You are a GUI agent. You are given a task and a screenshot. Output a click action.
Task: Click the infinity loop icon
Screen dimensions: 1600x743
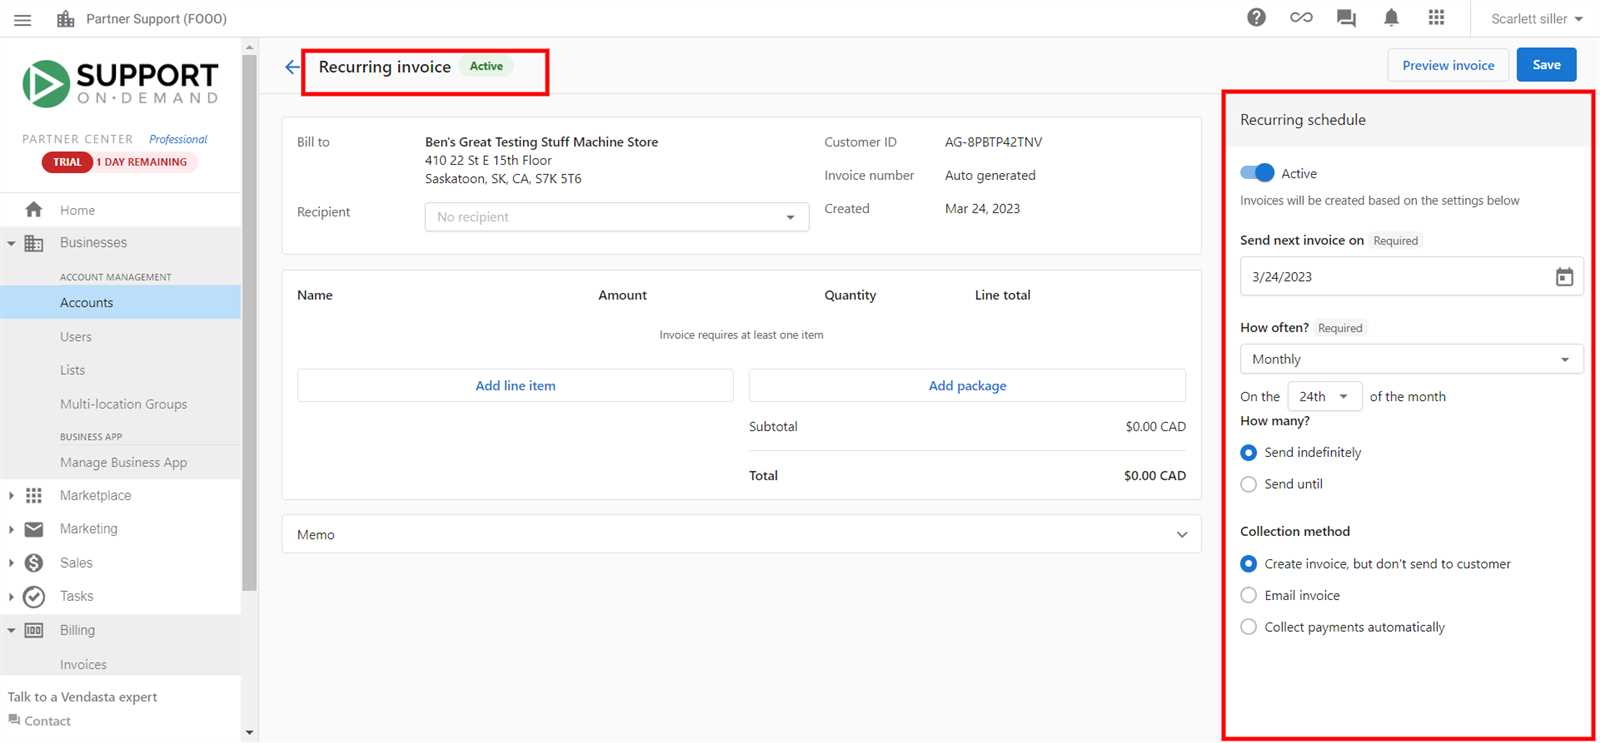pyautogui.click(x=1301, y=17)
